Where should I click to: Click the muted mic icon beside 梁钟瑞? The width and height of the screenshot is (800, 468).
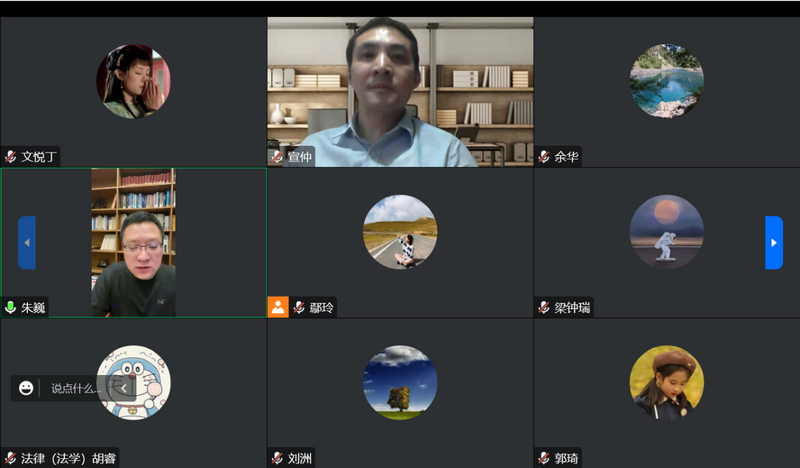click(544, 308)
